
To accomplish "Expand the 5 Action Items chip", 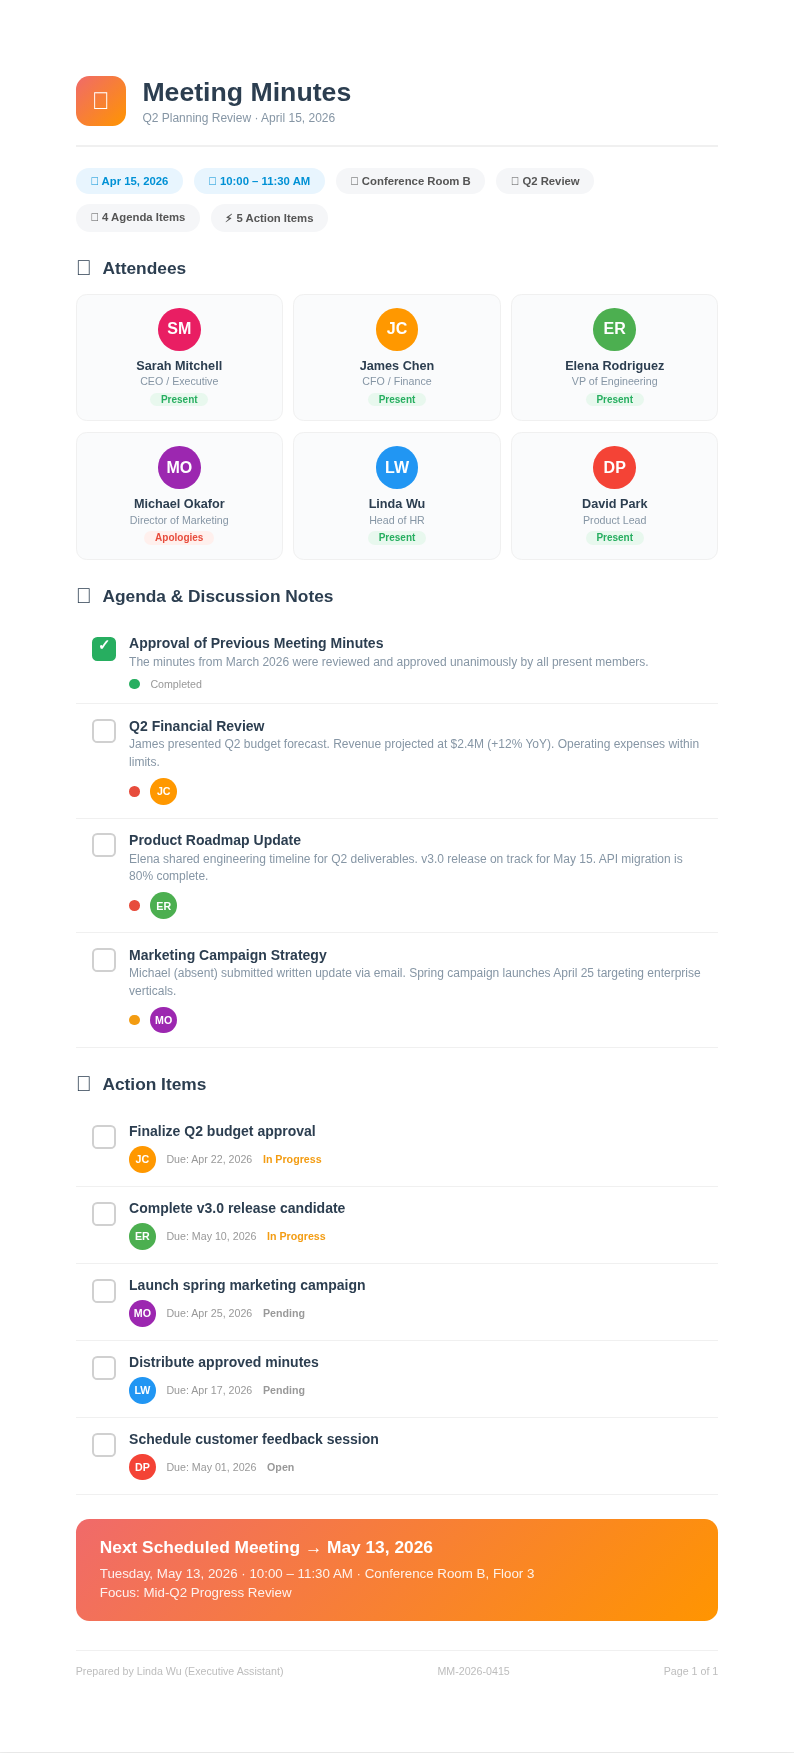I will coord(269,217).
